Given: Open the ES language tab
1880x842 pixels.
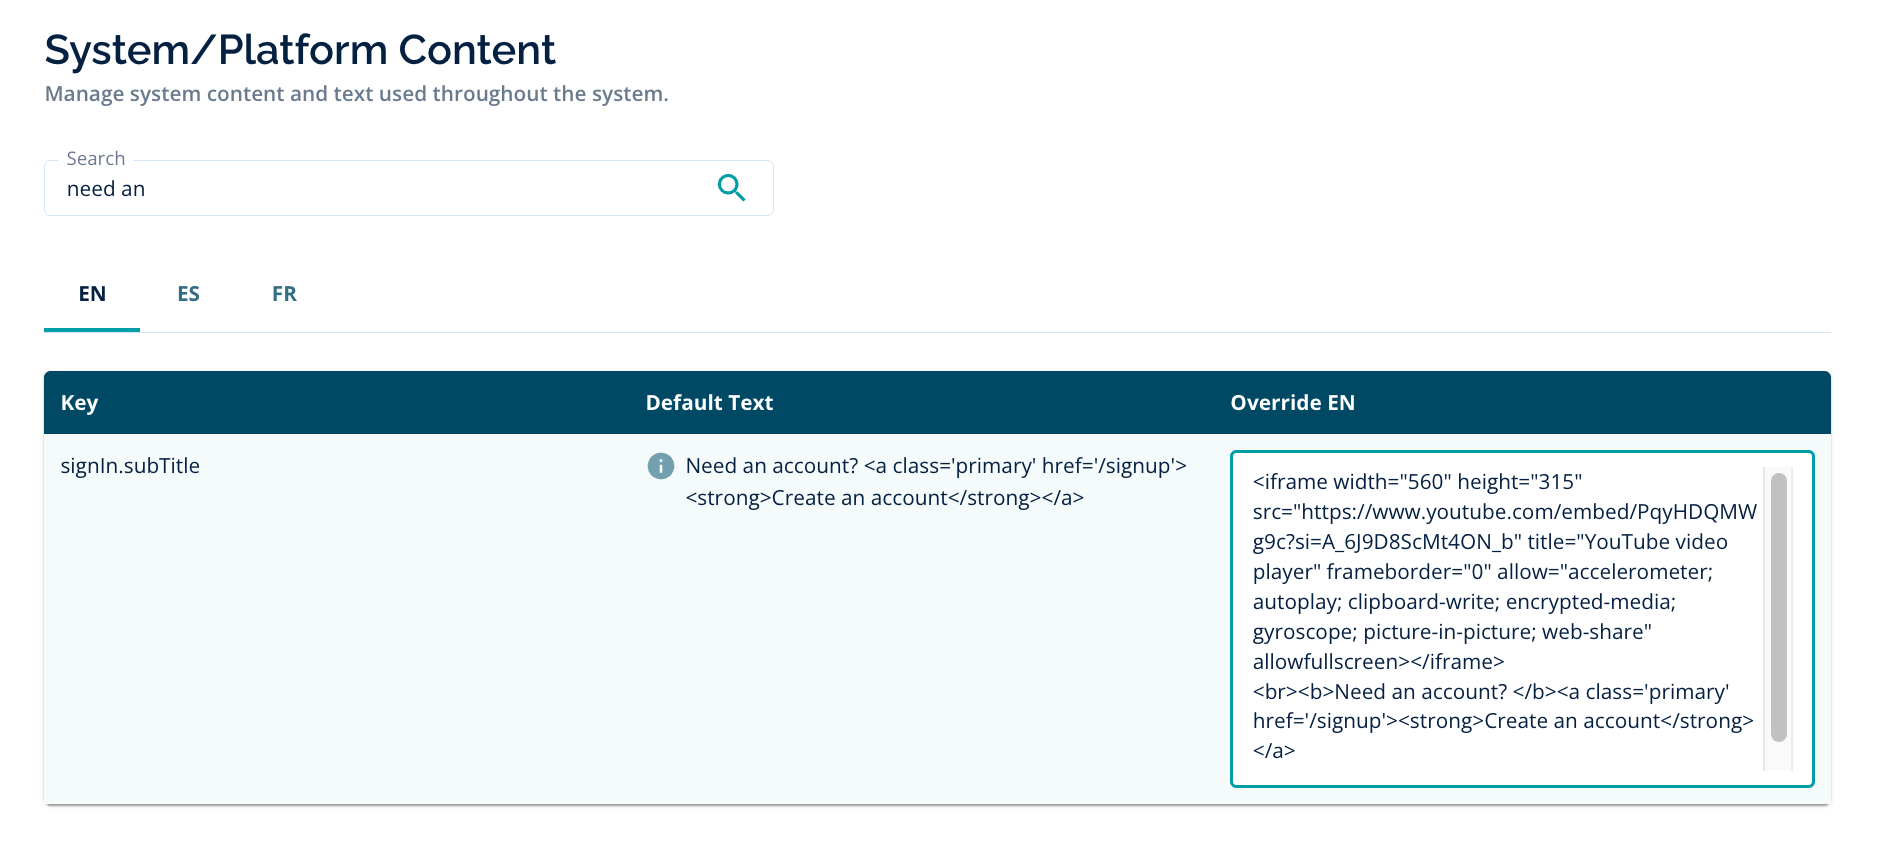Looking at the screenshot, I should tap(188, 294).
